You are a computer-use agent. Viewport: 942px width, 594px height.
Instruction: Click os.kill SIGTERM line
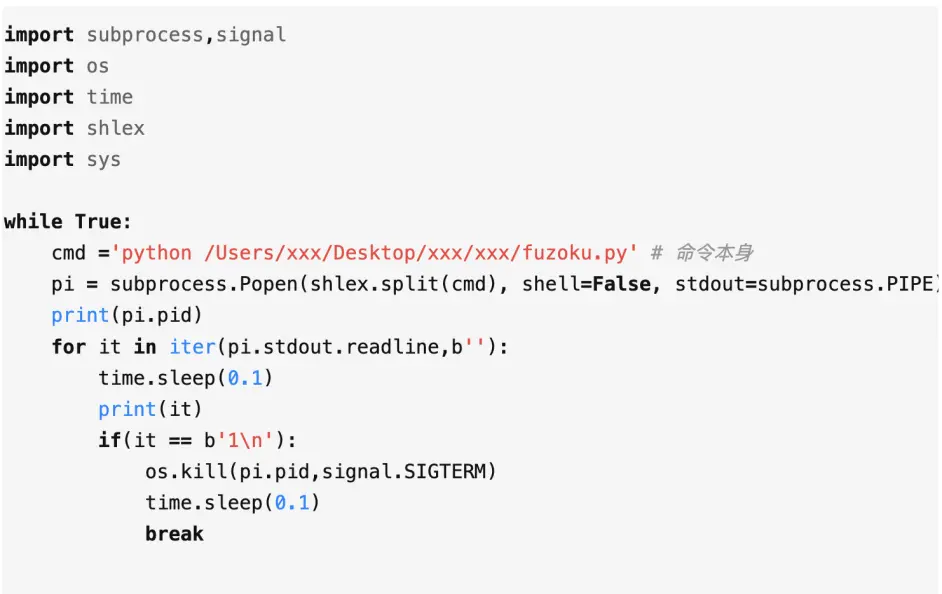pos(321,471)
